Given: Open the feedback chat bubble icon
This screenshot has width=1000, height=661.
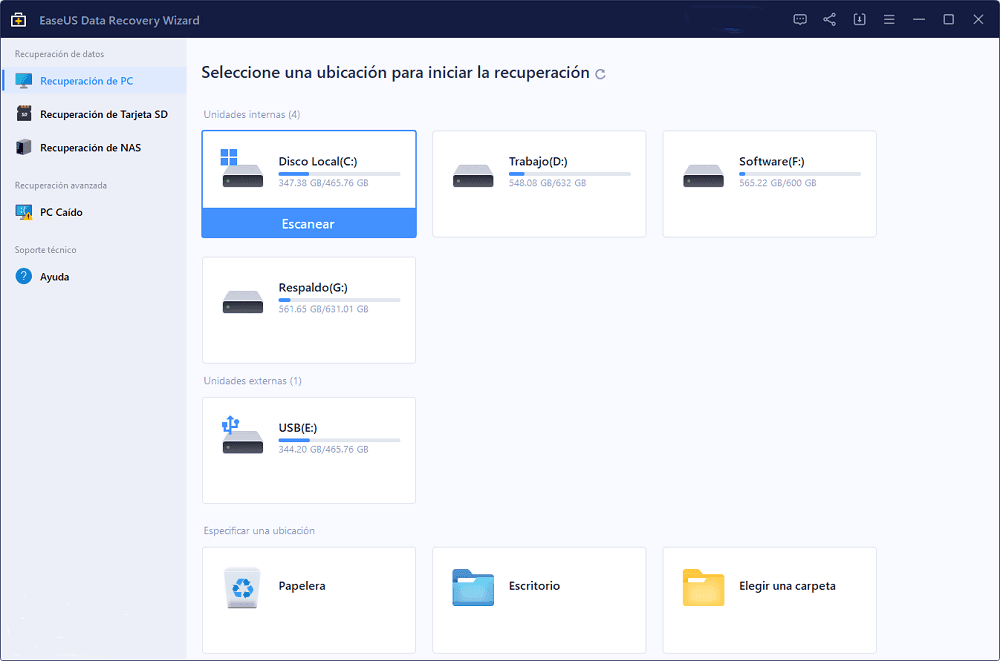Looking at the screenshot, I should (800, 20).
